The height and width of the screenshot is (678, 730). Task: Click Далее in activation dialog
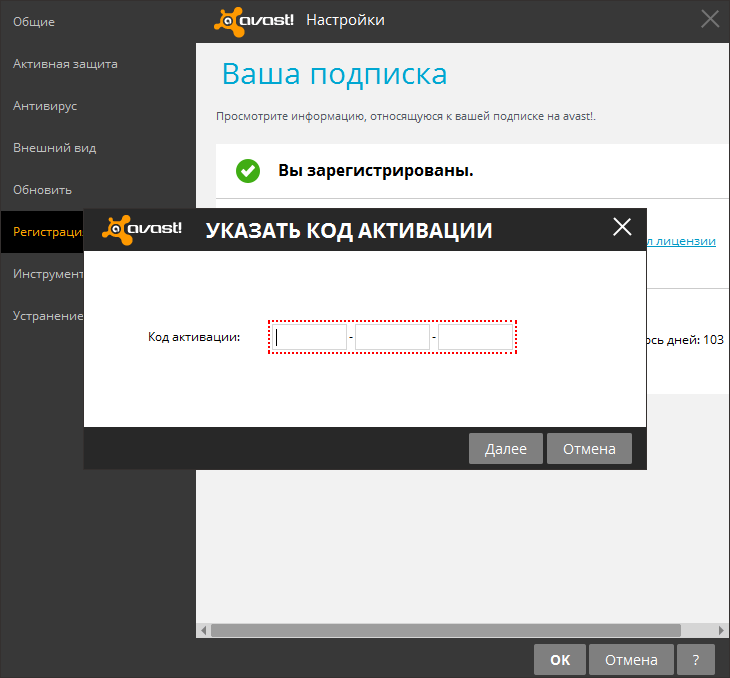(506, 448)
